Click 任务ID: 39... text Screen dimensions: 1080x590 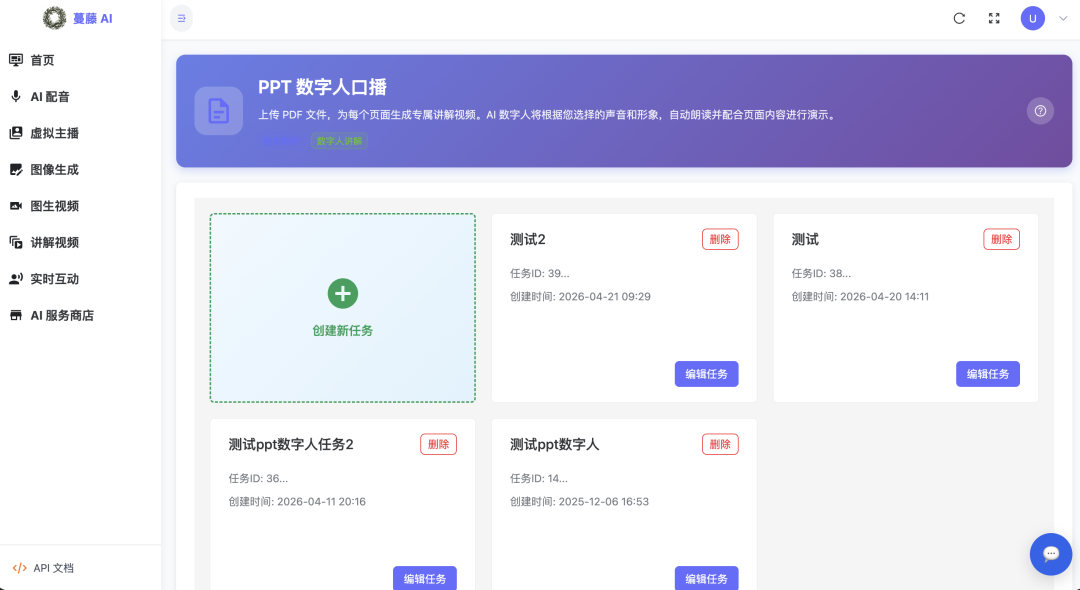click(539, 273)
